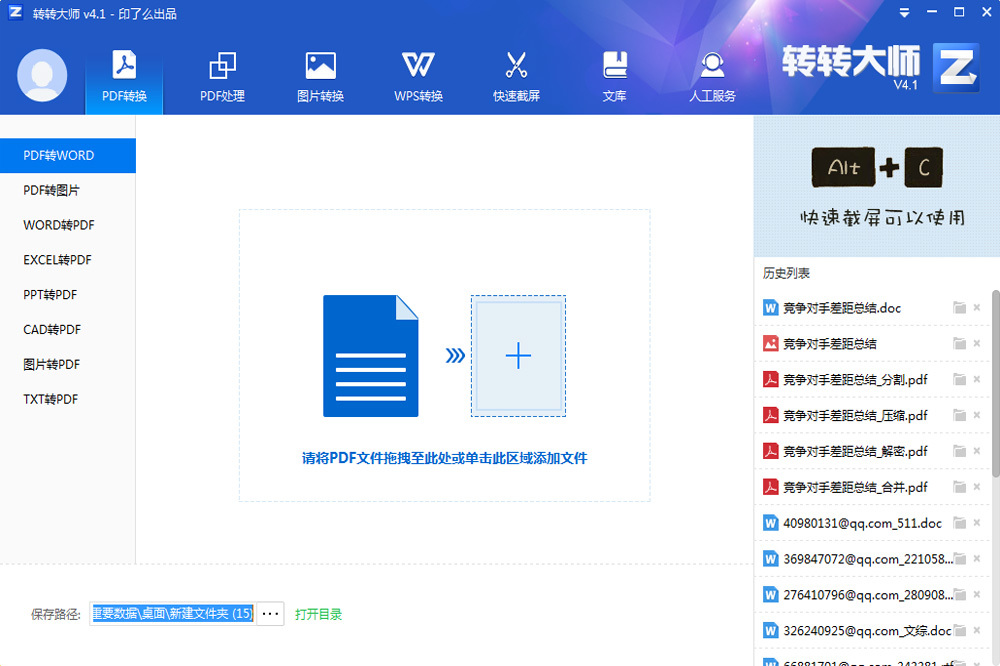This screenshot has width=1000, height=666.
Task: Open history item 369847072@qq.com_221058
Action: (868, 559)
